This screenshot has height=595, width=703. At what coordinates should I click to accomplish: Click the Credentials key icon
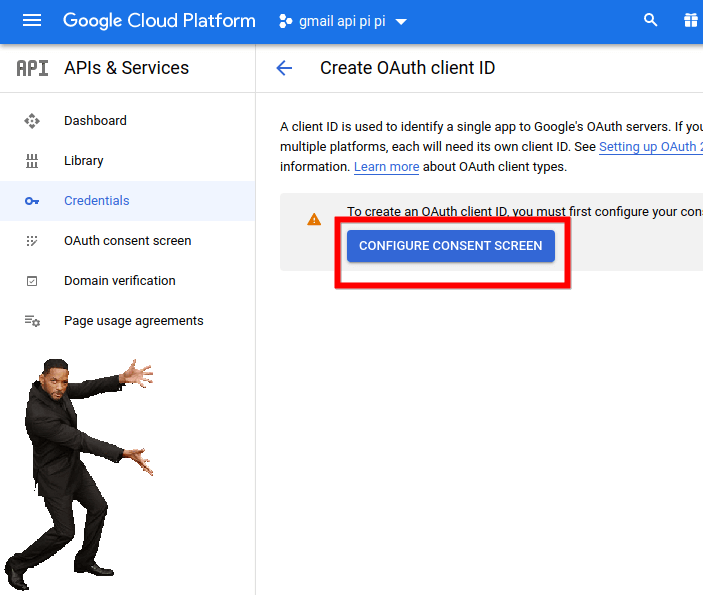pyautogui.click(x=32, y=201)
